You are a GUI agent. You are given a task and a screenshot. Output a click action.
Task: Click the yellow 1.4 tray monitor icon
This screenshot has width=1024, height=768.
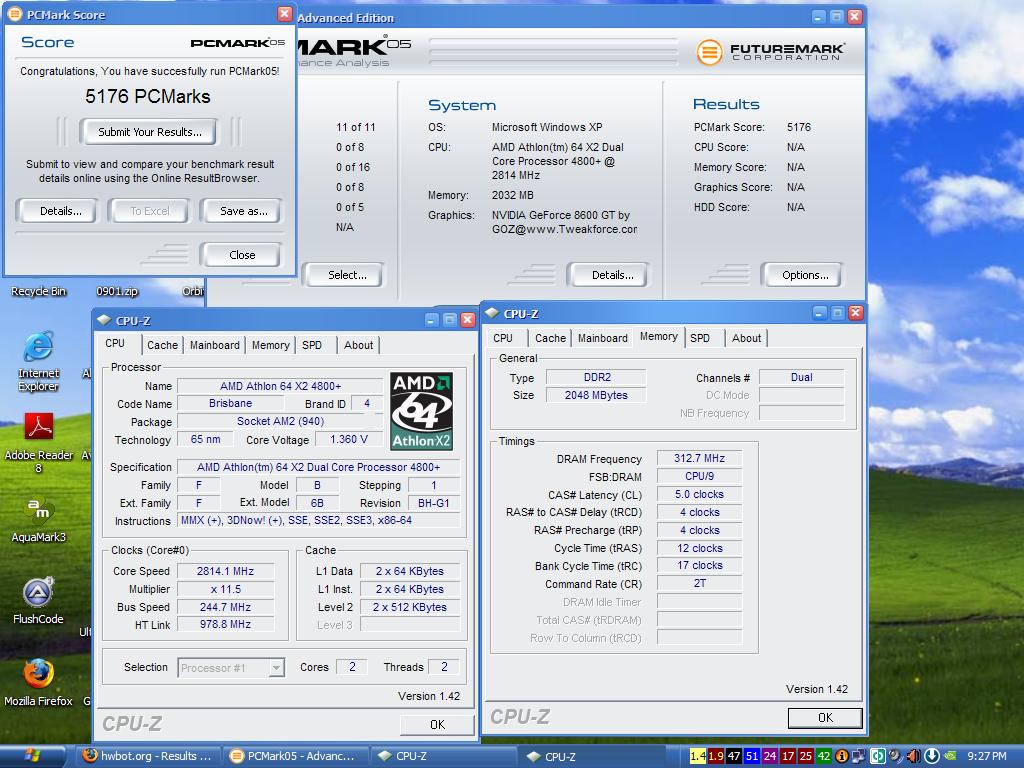697,756
